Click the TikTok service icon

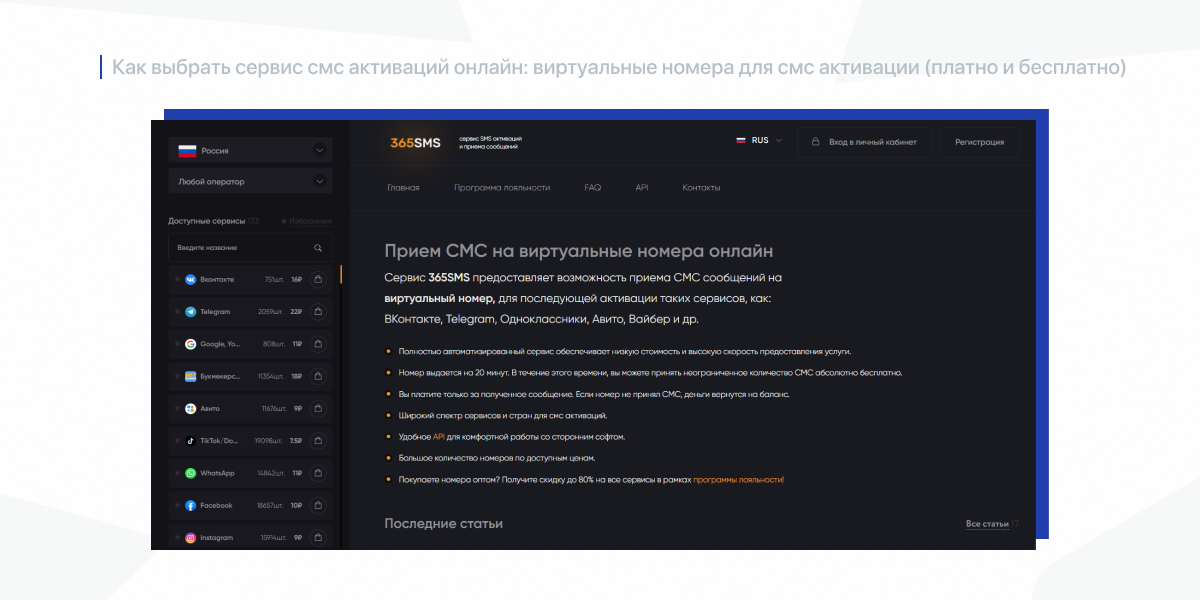(190, 441)
